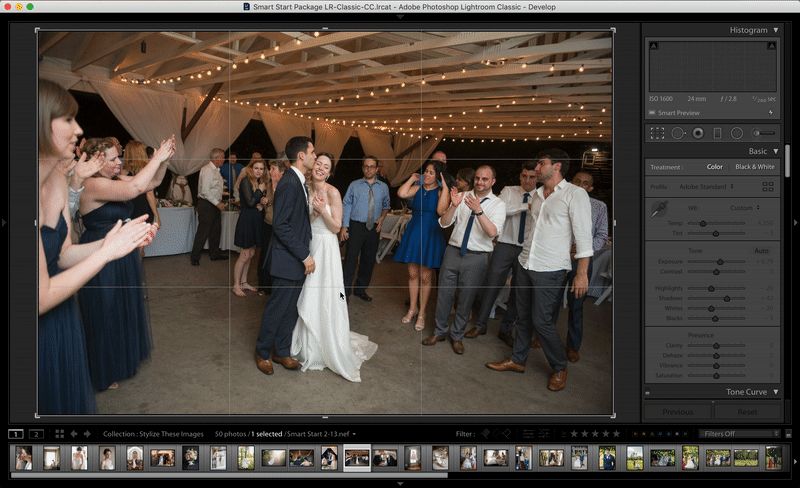
Task: Activate the Spot Removal tool
Action: [677, 133]
